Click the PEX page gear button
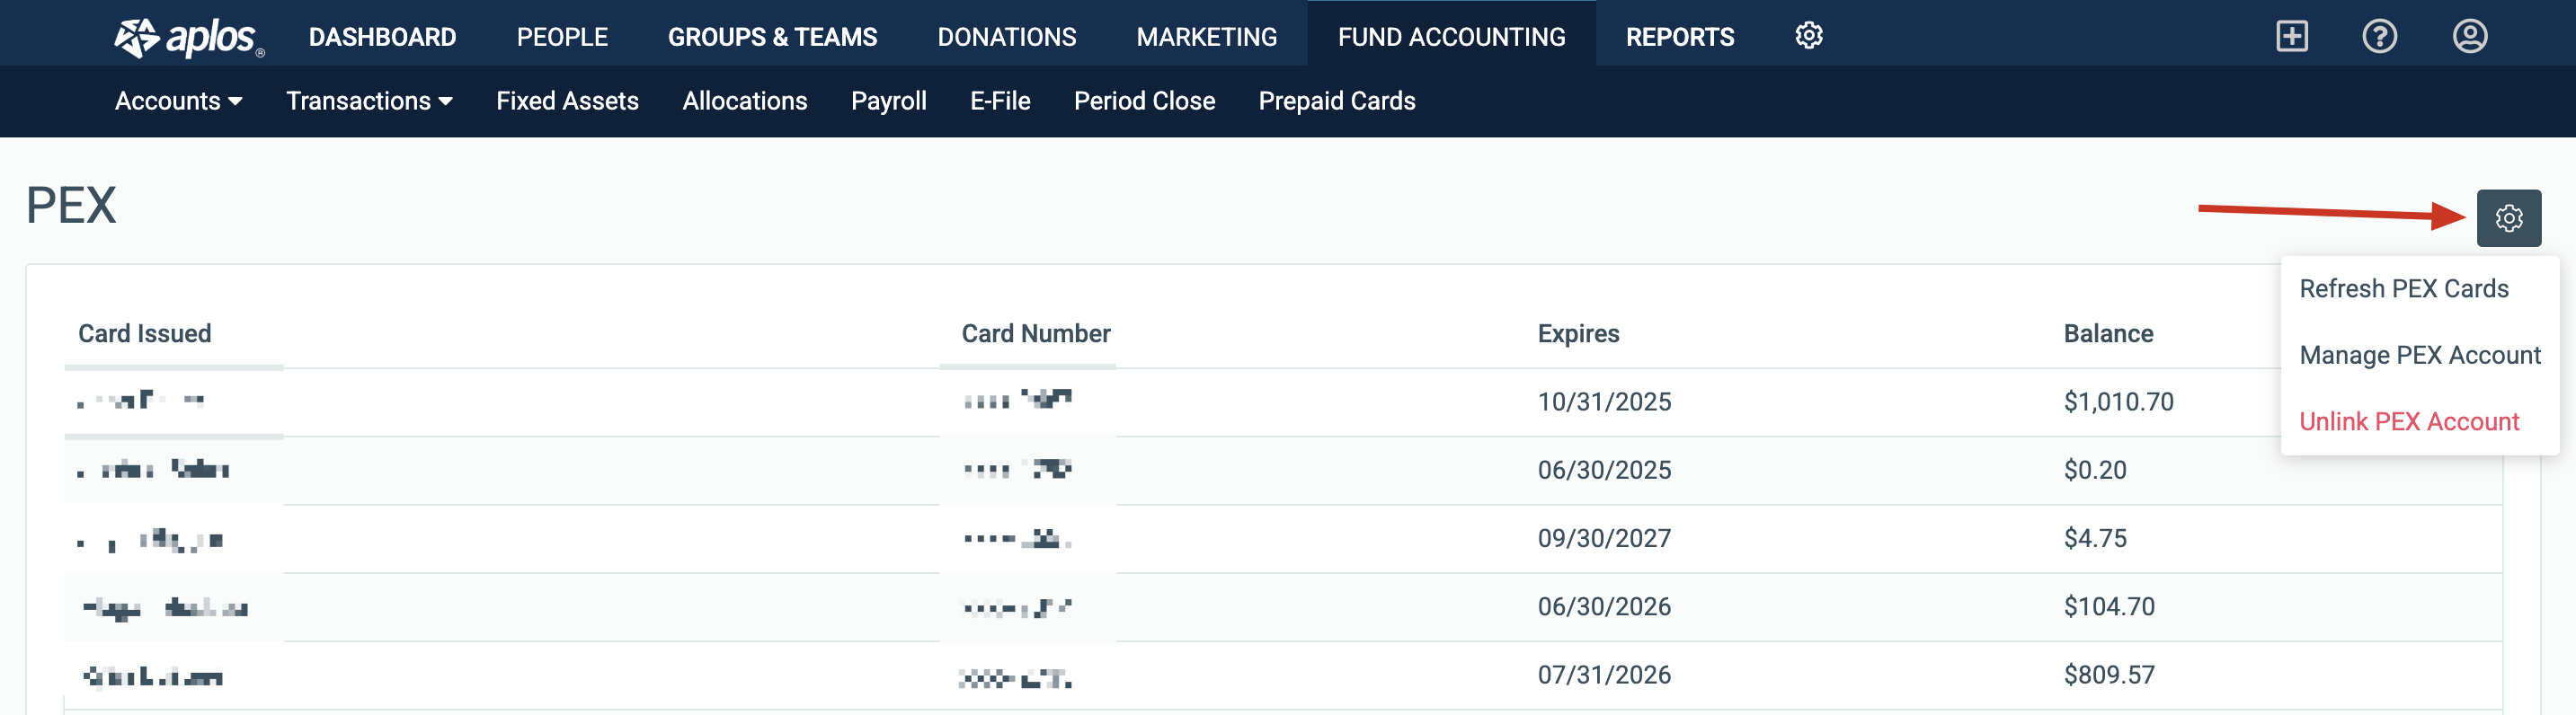This screenshot has height=715, width=2576. (x=2508, y=218)
